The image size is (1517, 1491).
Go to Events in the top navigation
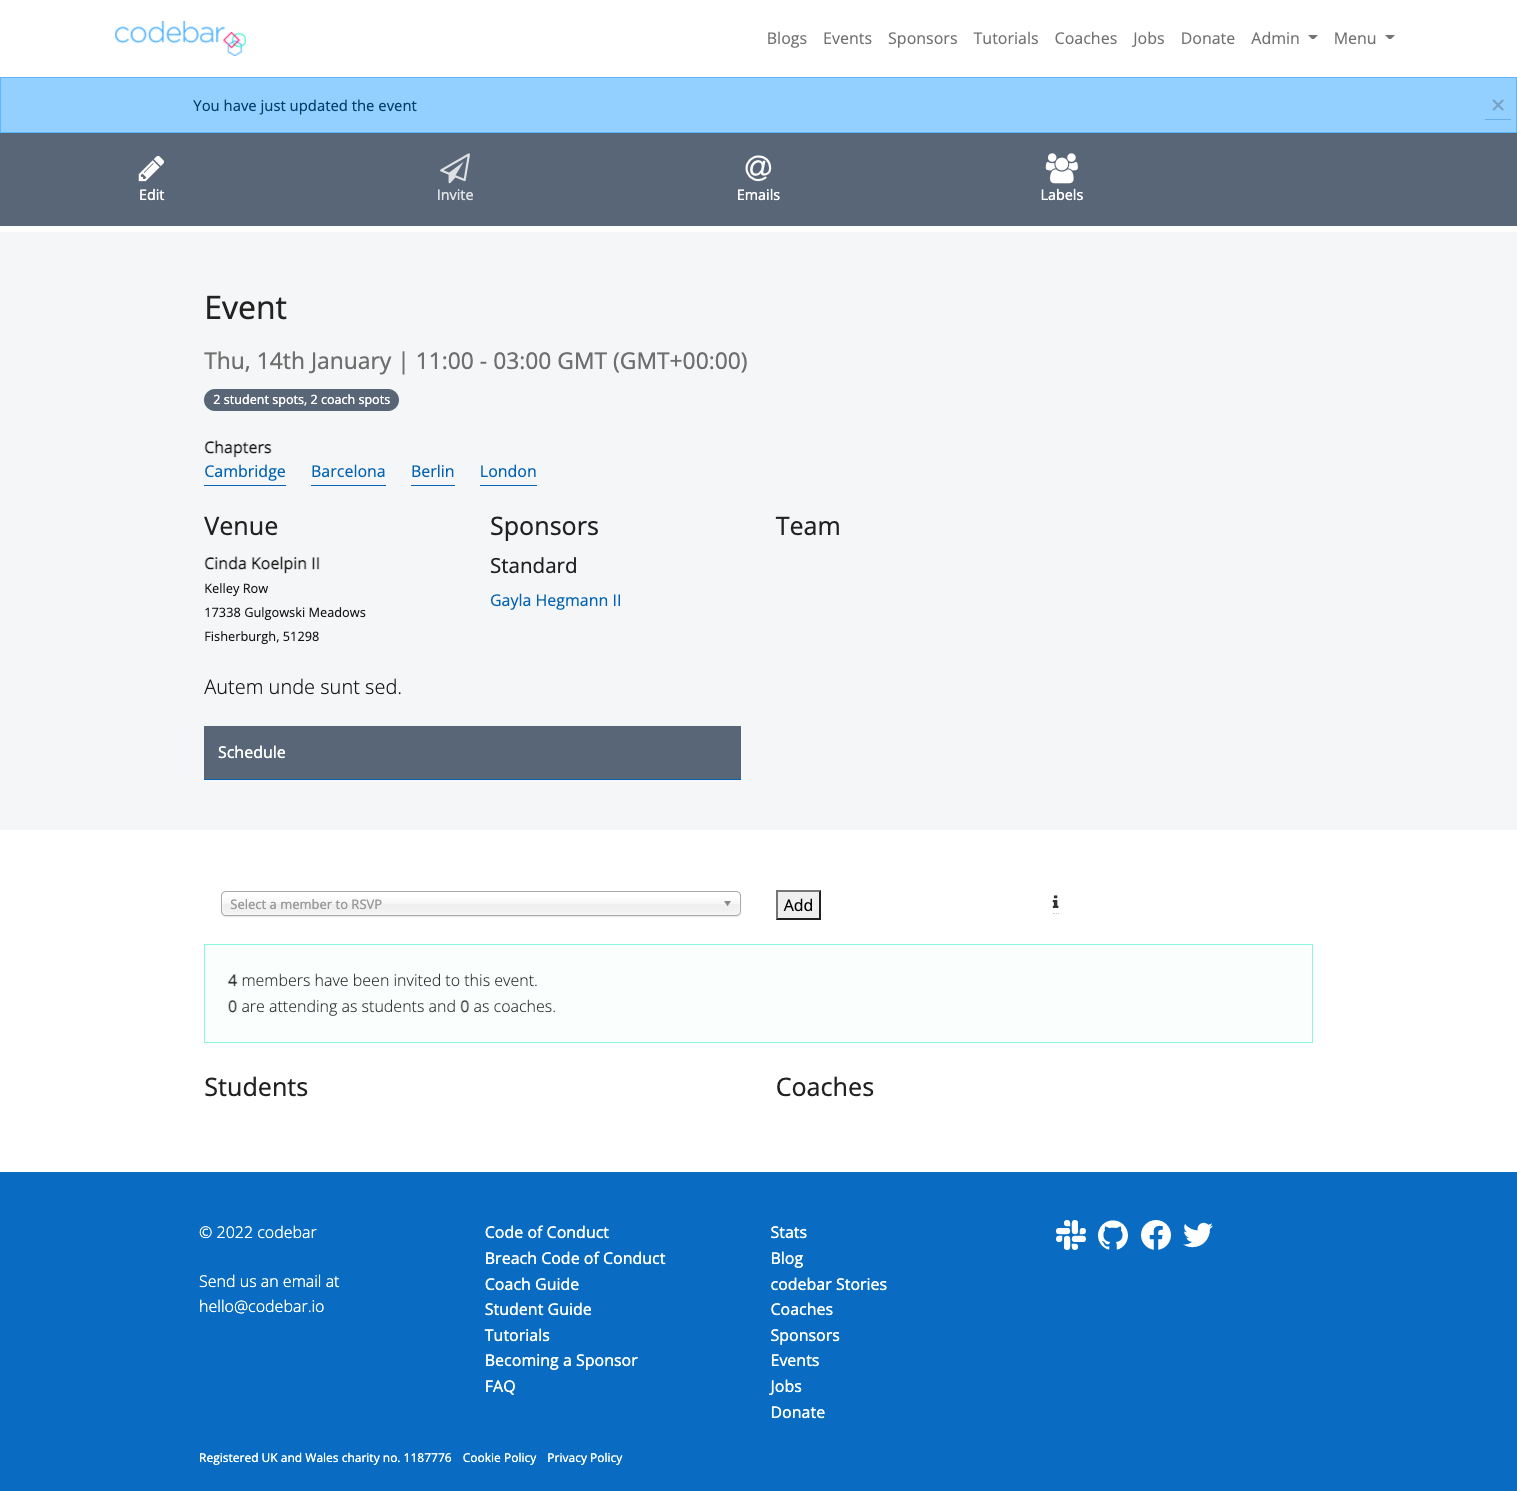click(x=847, y=38)
